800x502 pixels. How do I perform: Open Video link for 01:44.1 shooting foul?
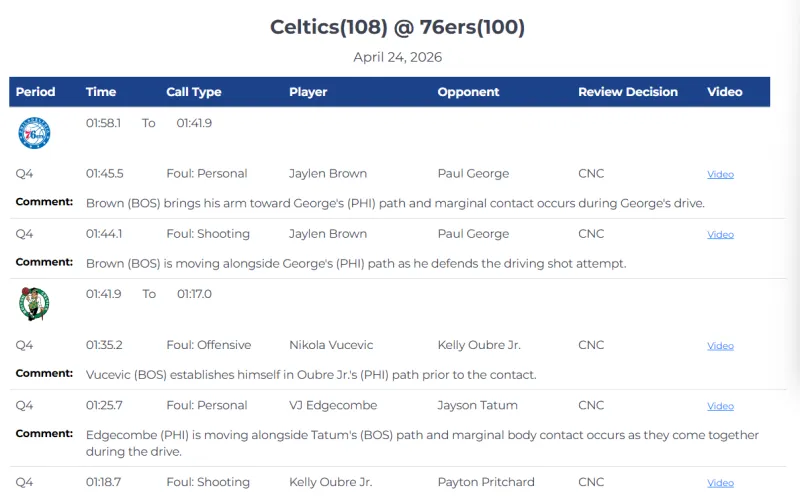pyautogui.click(x=720, y=235)
